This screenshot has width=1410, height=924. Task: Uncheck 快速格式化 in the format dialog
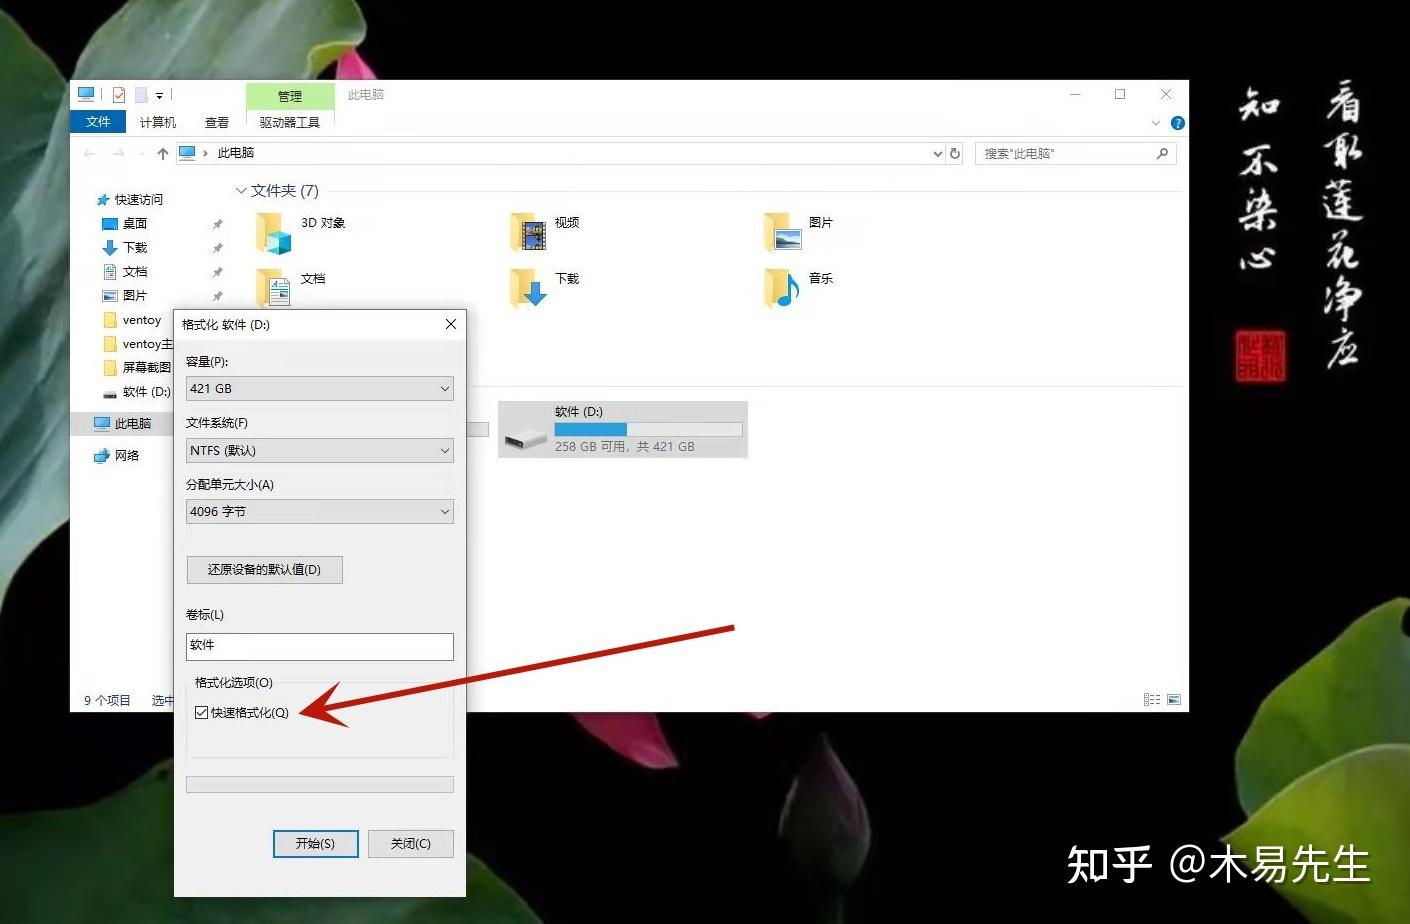pos(202,712)
